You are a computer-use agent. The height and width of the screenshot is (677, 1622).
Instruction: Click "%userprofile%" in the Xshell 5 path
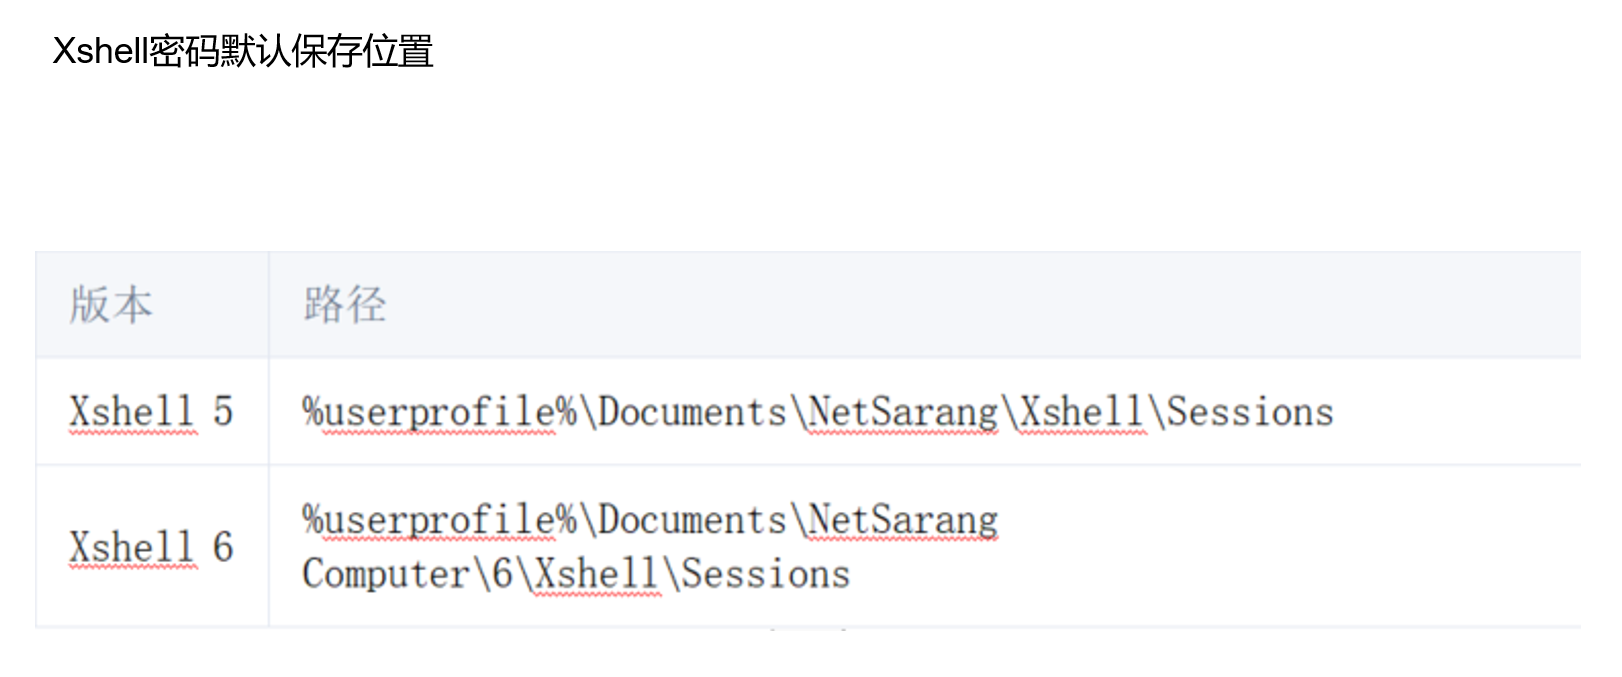pyautogui.click(x=440, y=412)
